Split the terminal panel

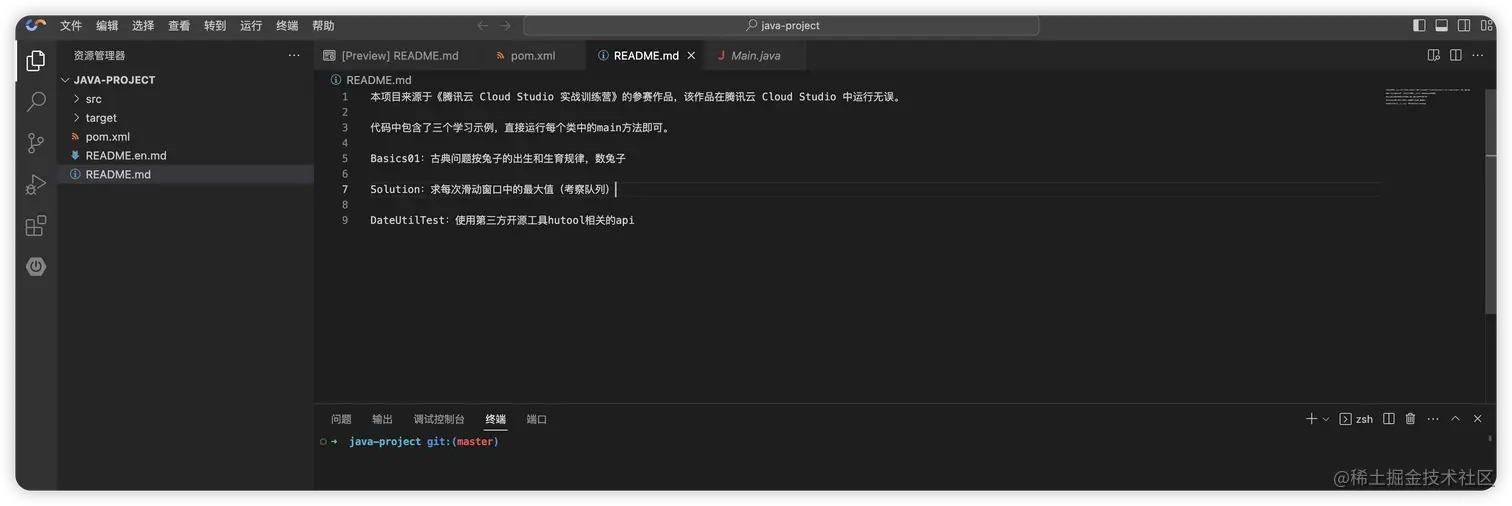pos(1388,419)
